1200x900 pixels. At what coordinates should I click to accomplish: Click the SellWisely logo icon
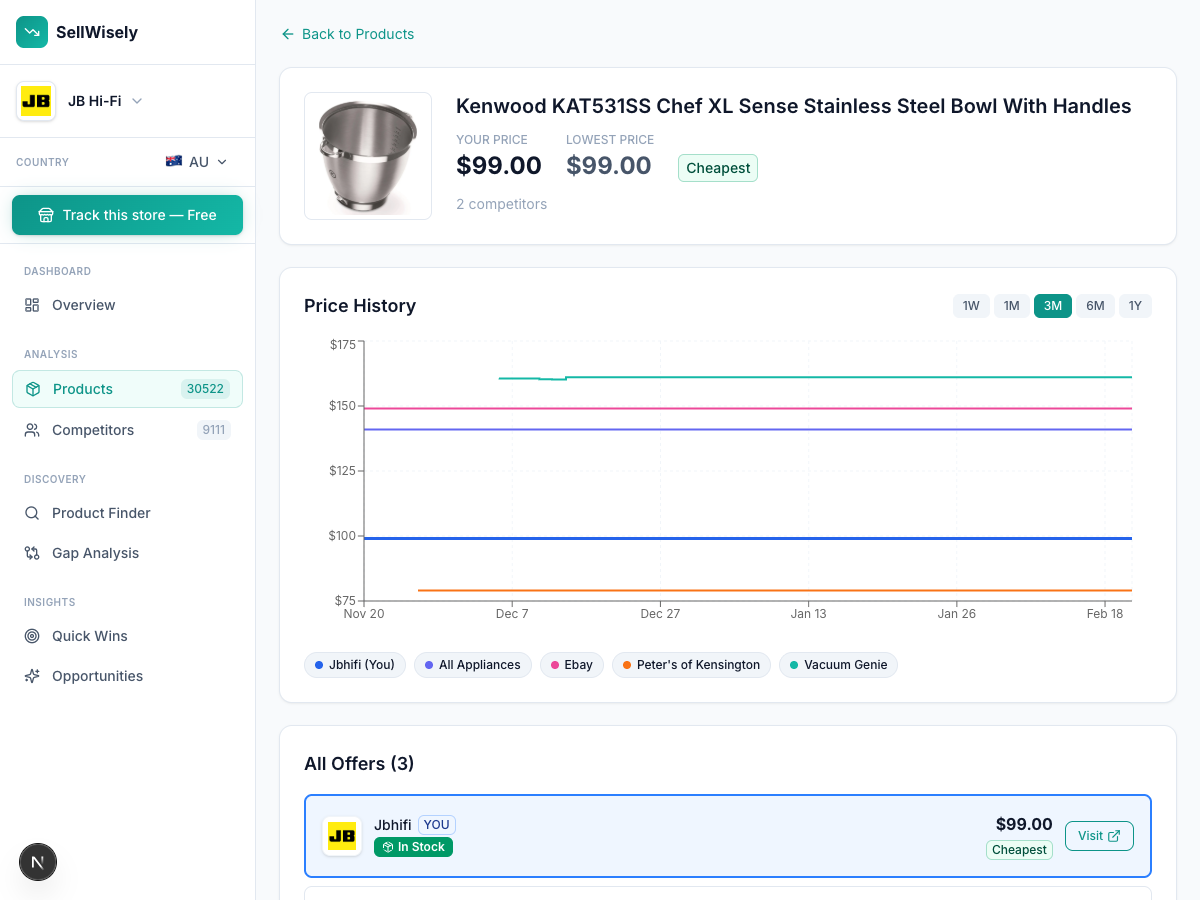click(x=32, y=32)
